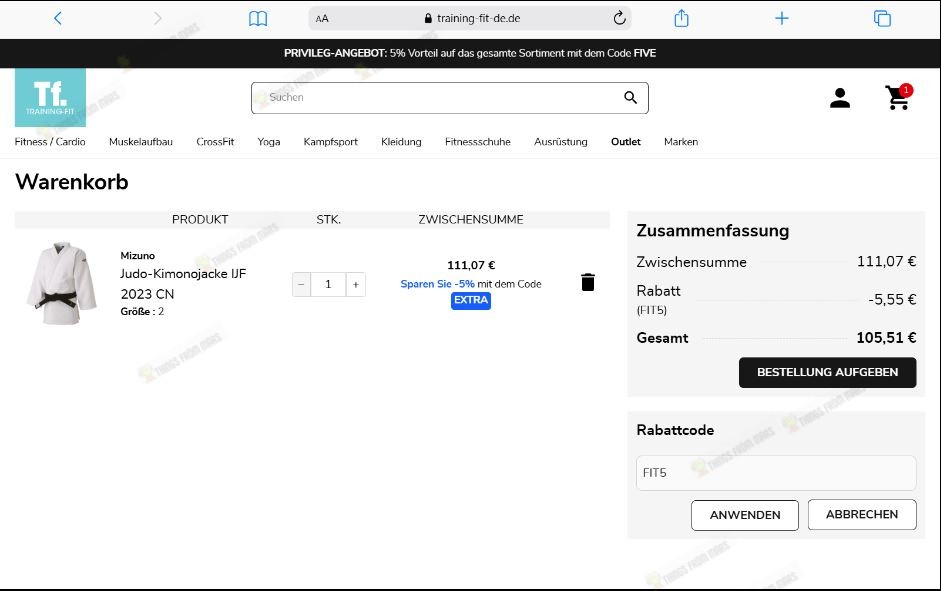Click the Rabattcode input field
The image size is (941, 591).
tap(775, 473)
